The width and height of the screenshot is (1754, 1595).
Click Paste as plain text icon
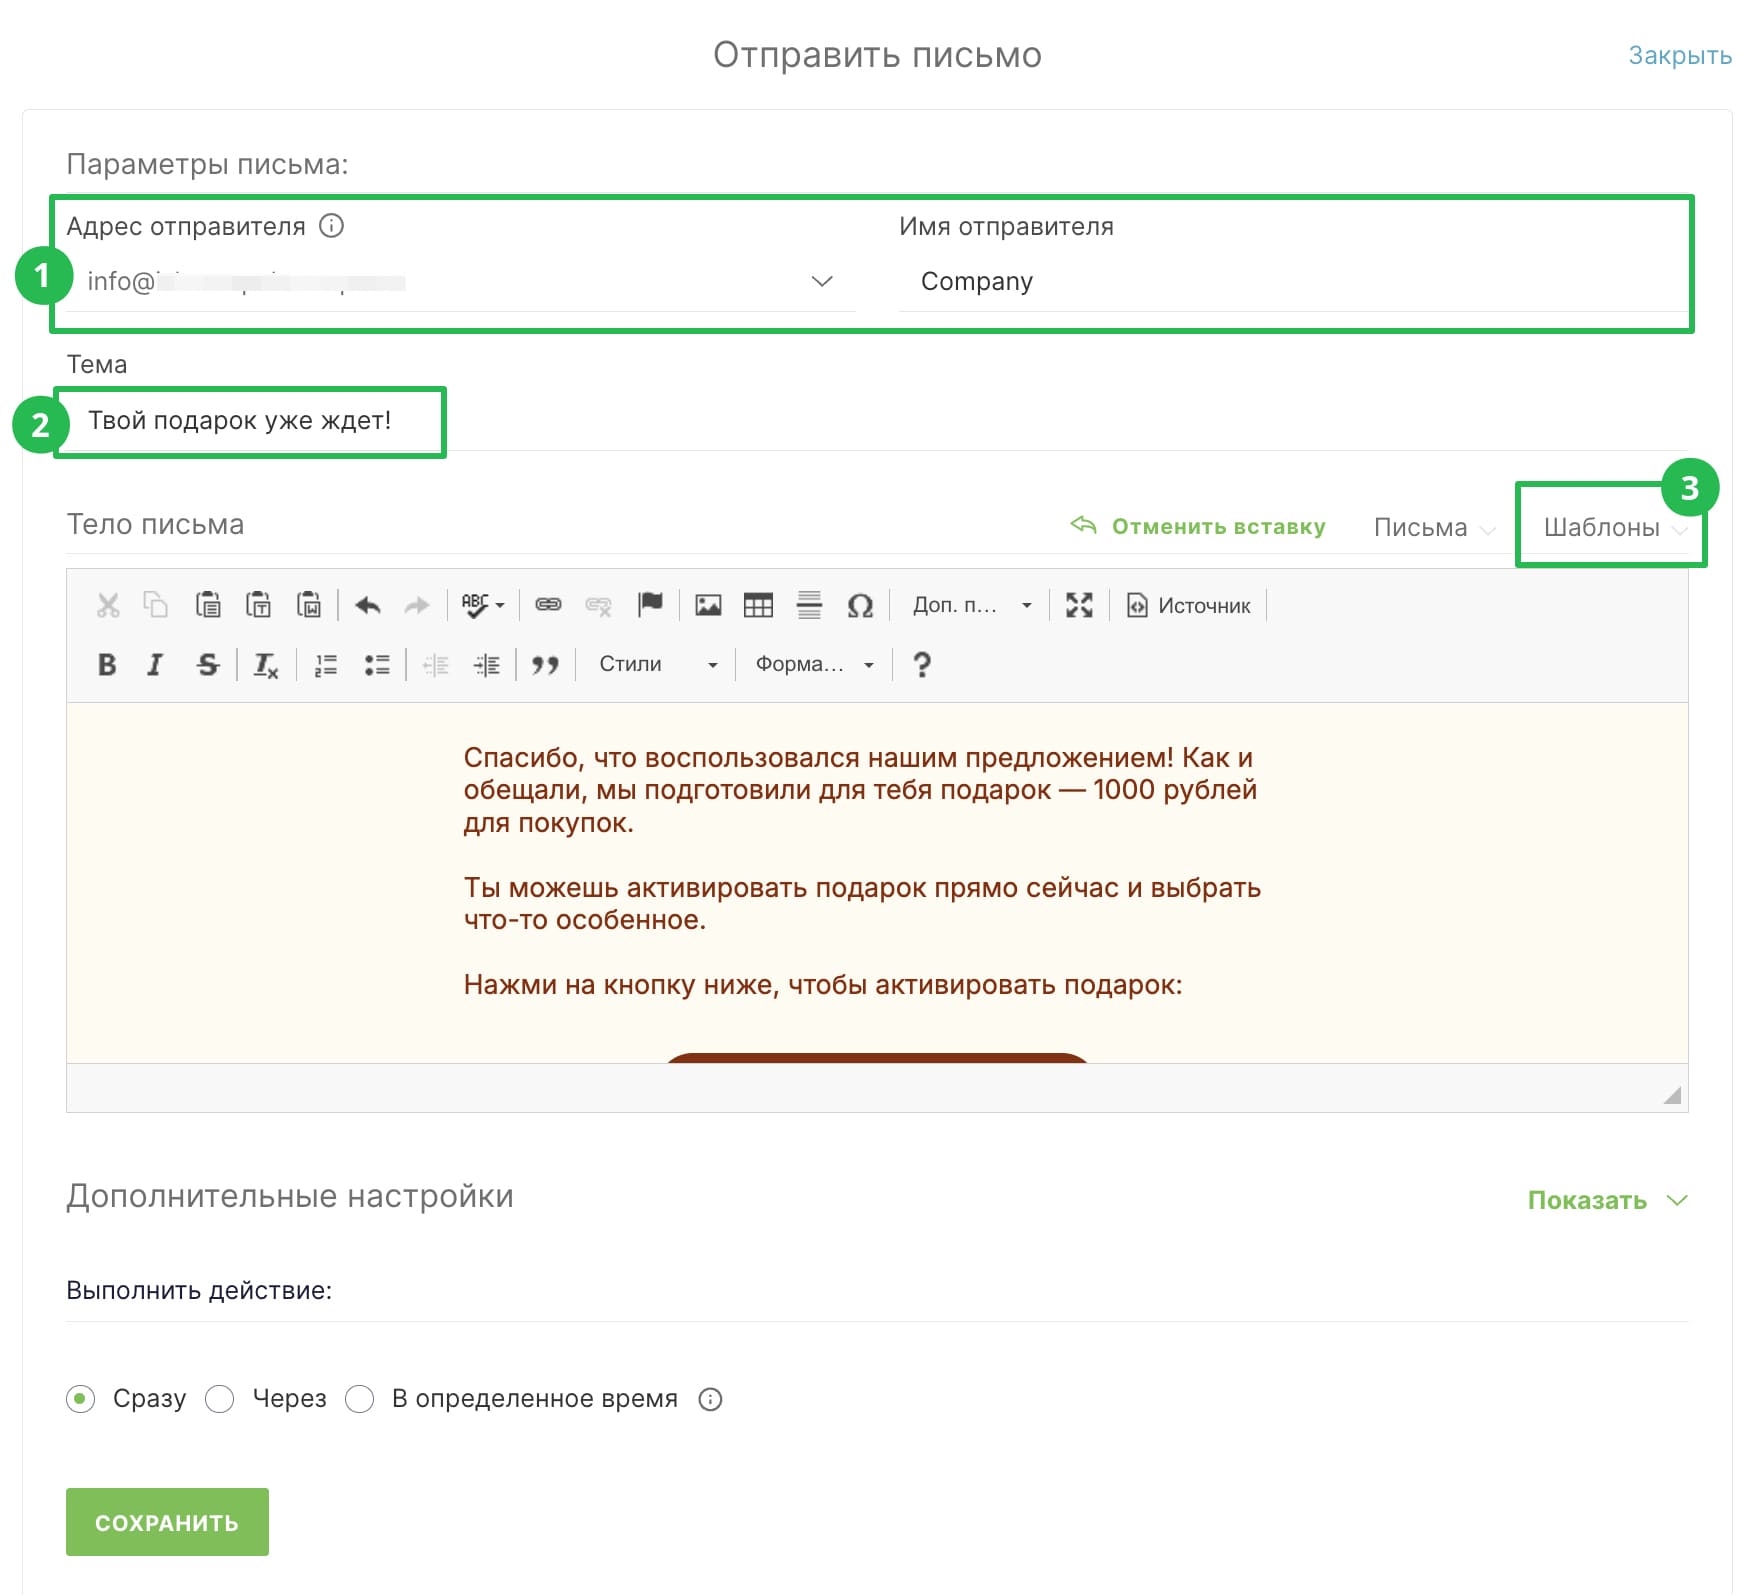click(259, 605)
